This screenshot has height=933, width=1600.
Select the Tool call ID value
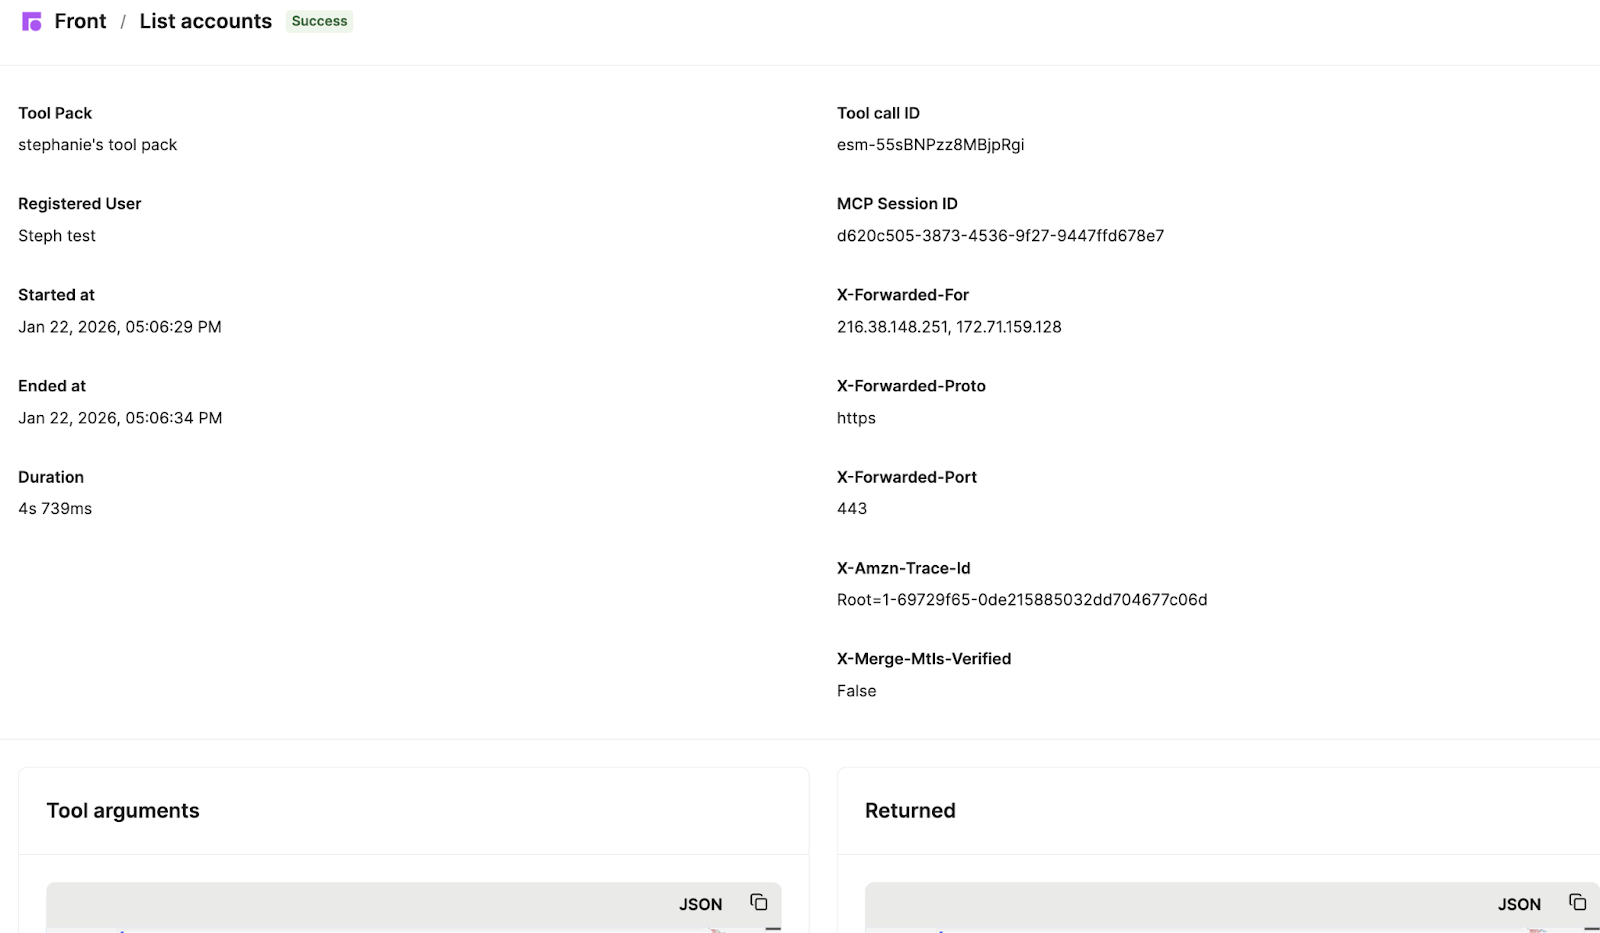pos(930,144)
